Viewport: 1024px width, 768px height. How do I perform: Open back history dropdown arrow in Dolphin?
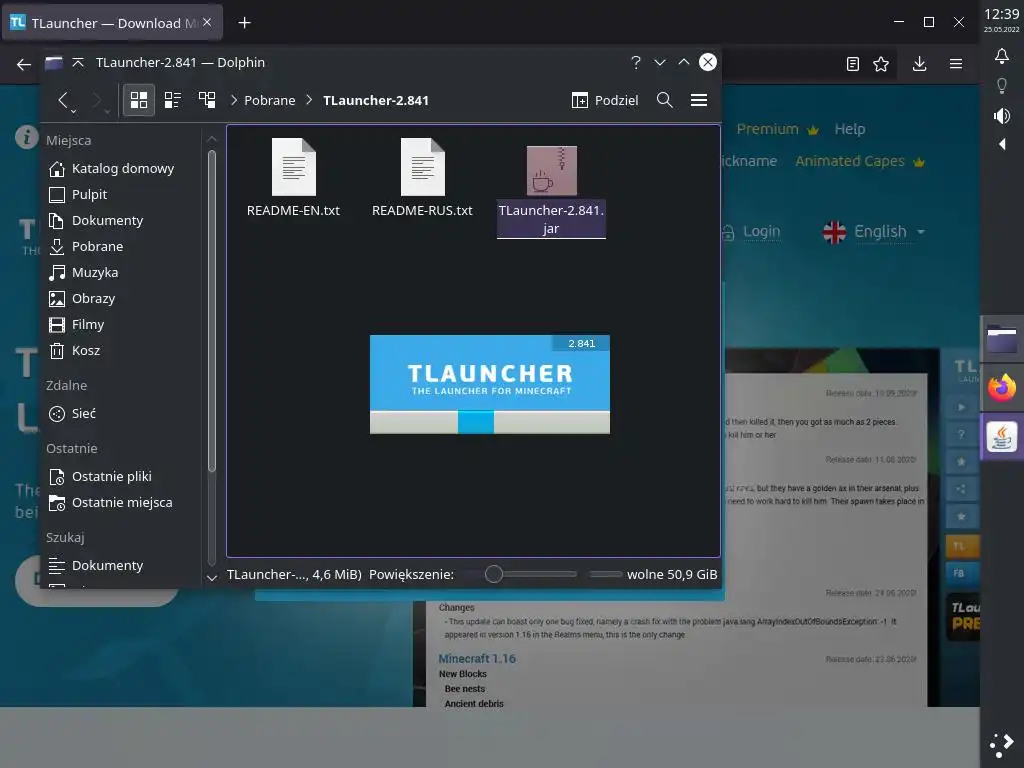click(73, 112)
